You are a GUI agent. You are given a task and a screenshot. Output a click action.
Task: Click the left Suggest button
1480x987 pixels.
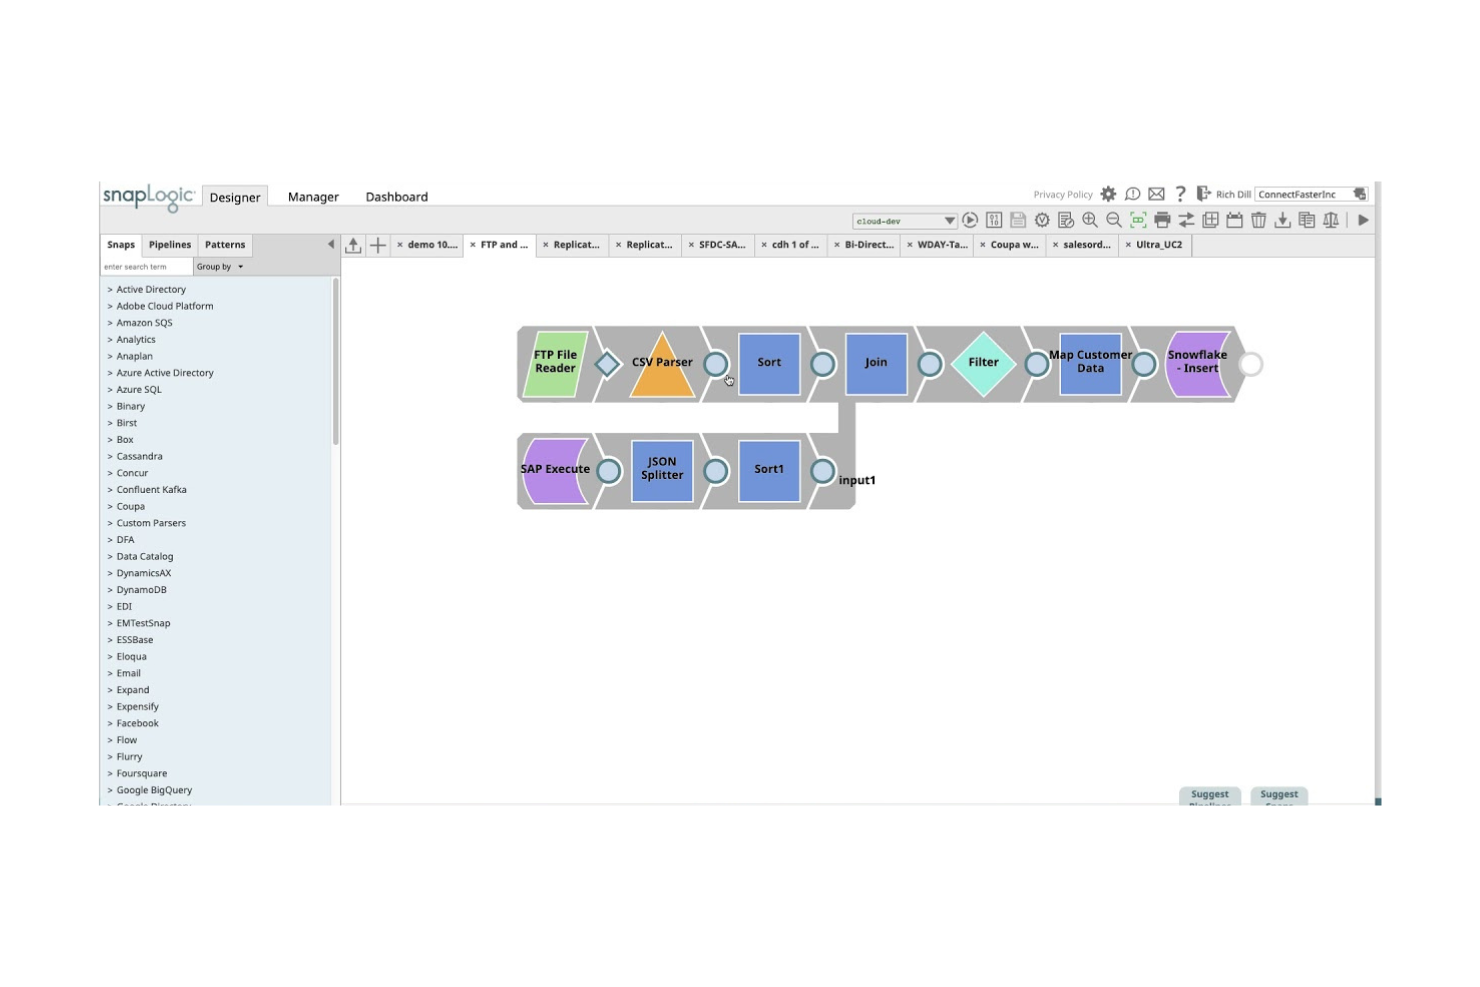click(x=1210, y=796)
